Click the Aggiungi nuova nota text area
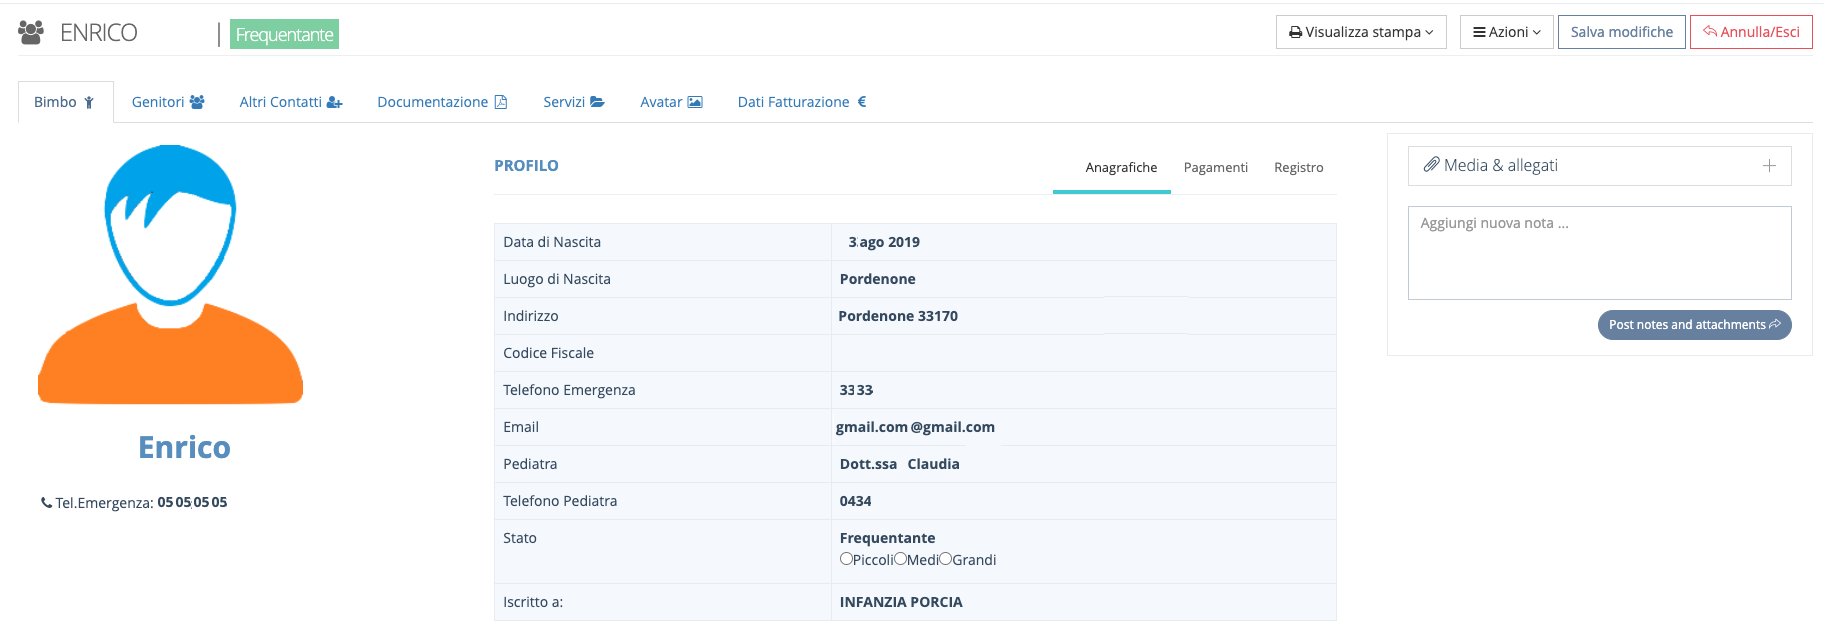The width and height of the screenshot is (1824, 630). click(x=1599, y=253)
